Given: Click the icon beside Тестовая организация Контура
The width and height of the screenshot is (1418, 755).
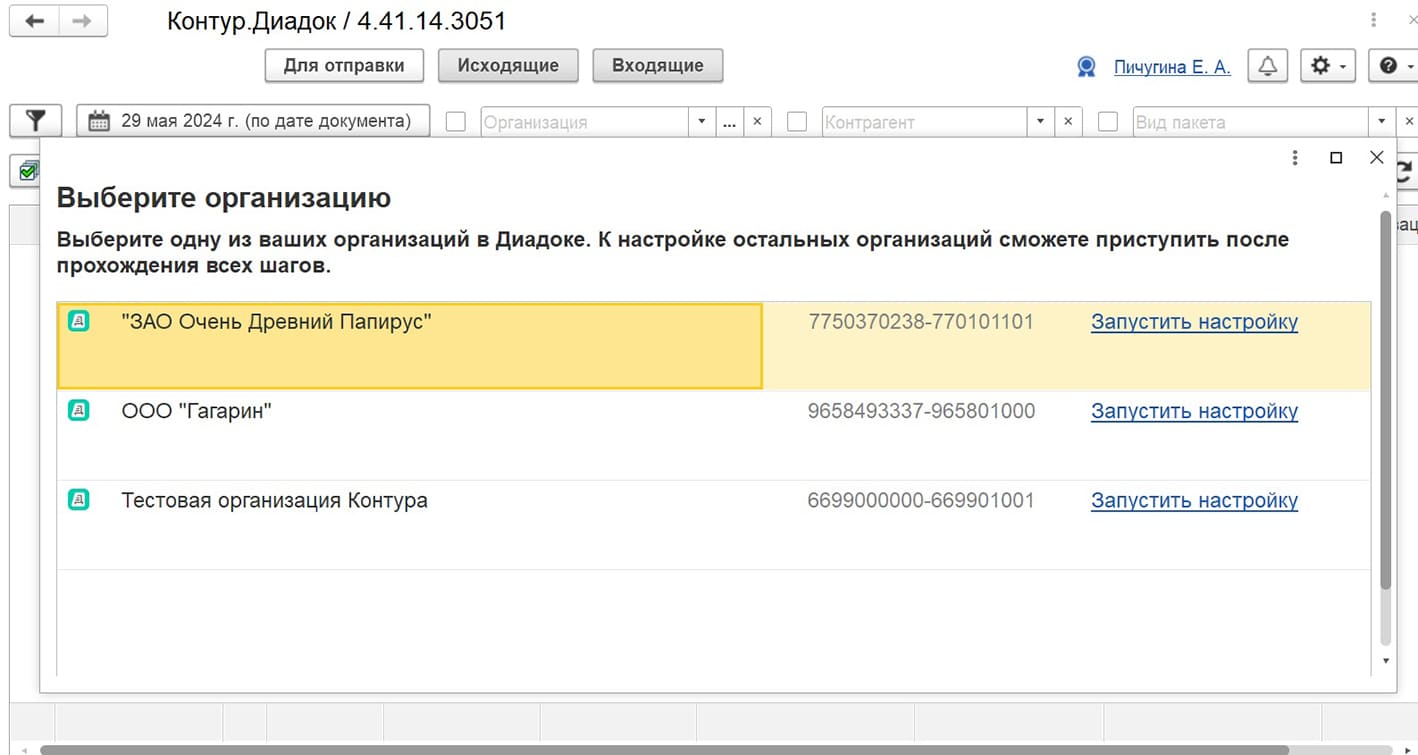Looking at the screenshot, I should pos(79,499).
